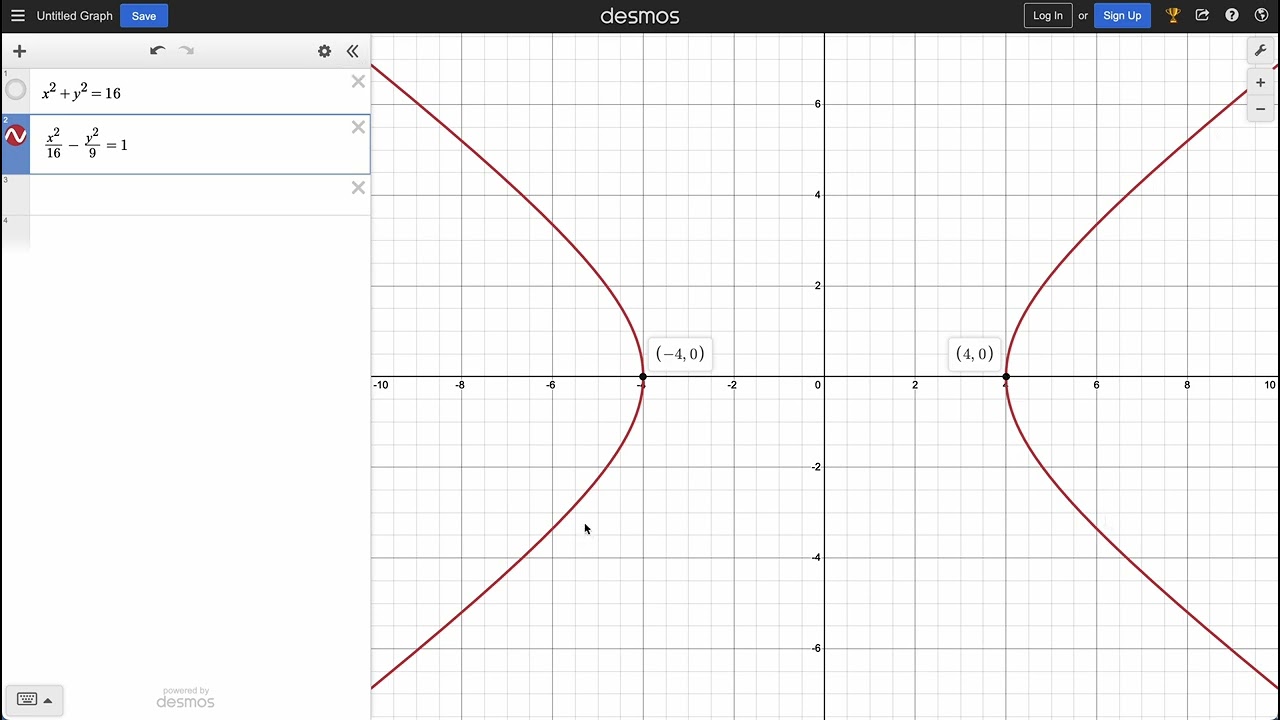Click the Log In button
The width and height of the screenshot is (1280, 720).
(1048, 16)
